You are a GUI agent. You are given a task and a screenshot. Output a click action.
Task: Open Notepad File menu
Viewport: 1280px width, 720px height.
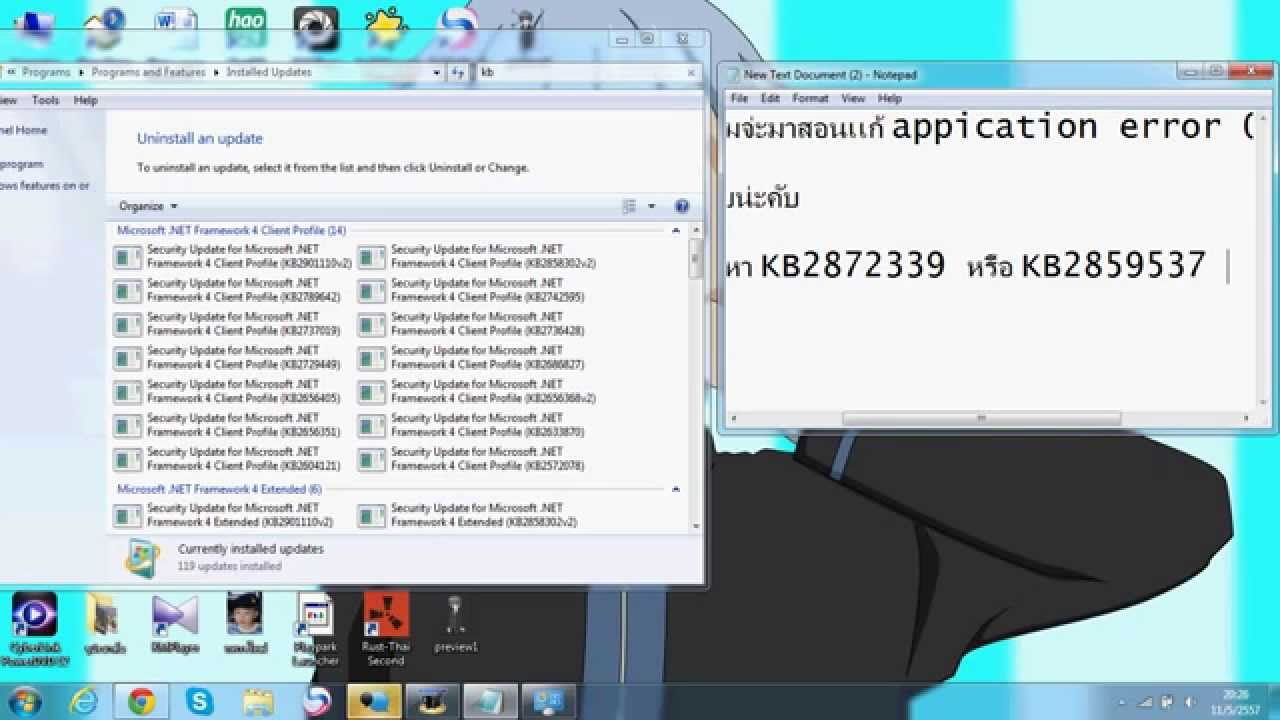739,98
